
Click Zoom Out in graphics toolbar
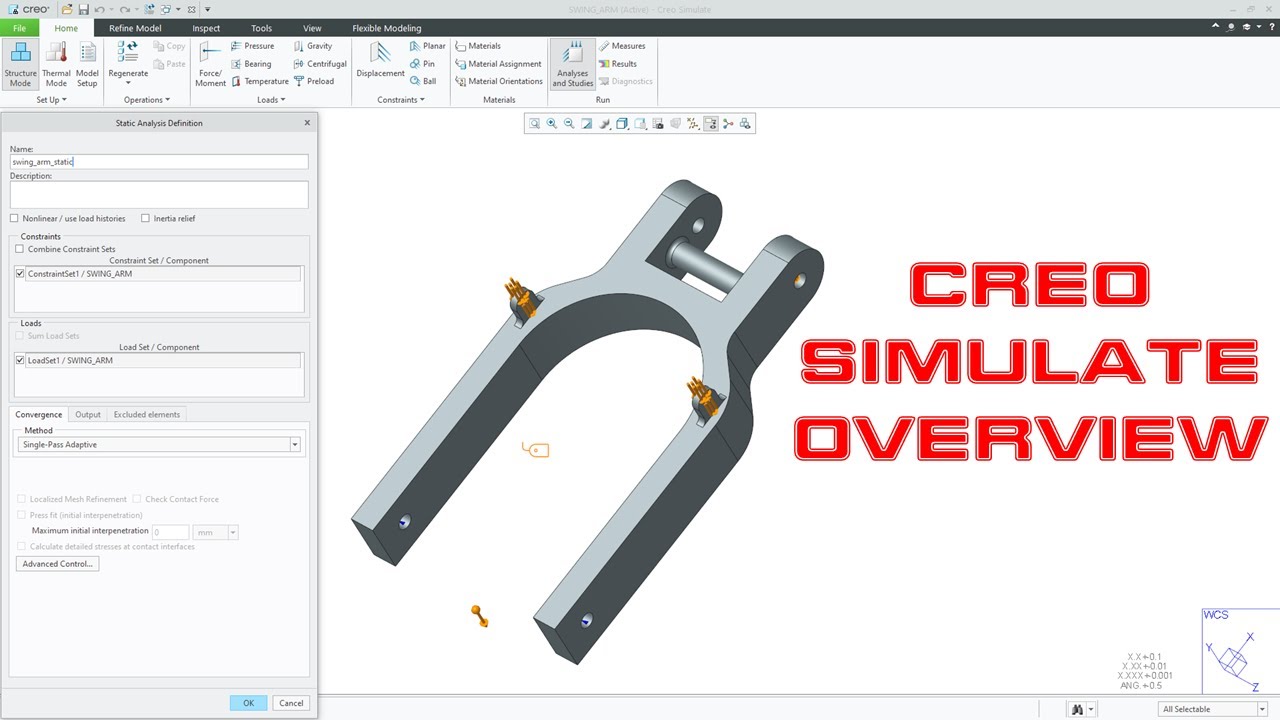point(569,124)
